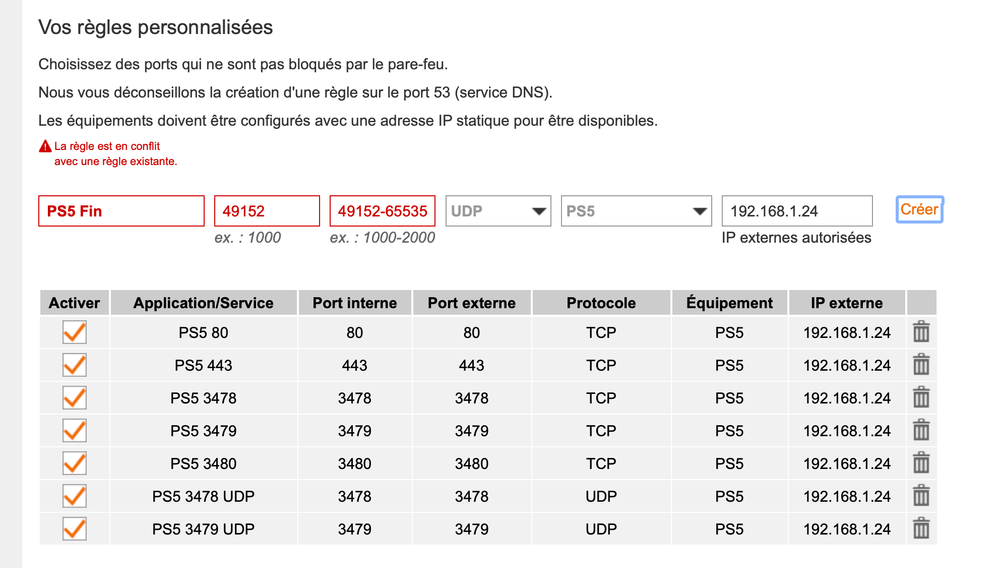Viewport: 999px width, 568px height.
Task: Click the PS5 Fin rule name field
Action: click(x=121, y=211)
